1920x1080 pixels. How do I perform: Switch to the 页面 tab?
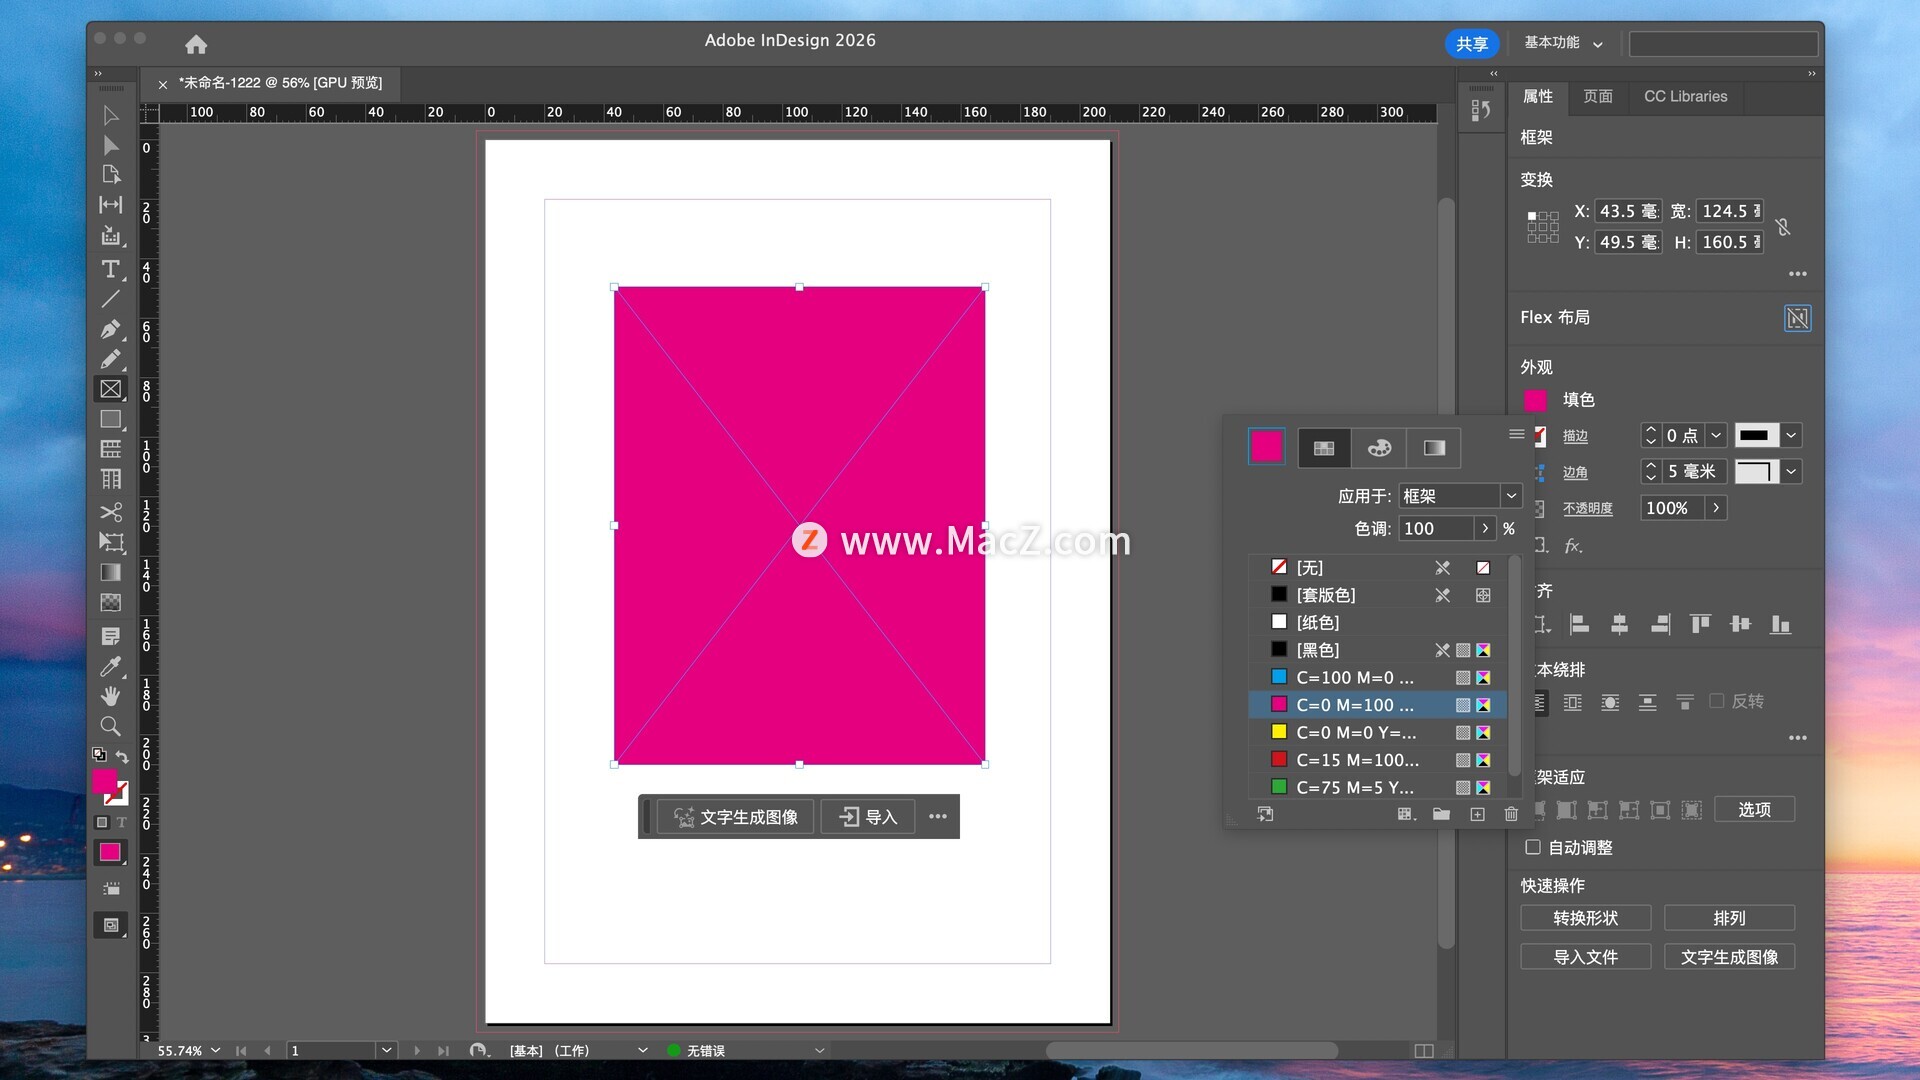(x=1597, y=96)
